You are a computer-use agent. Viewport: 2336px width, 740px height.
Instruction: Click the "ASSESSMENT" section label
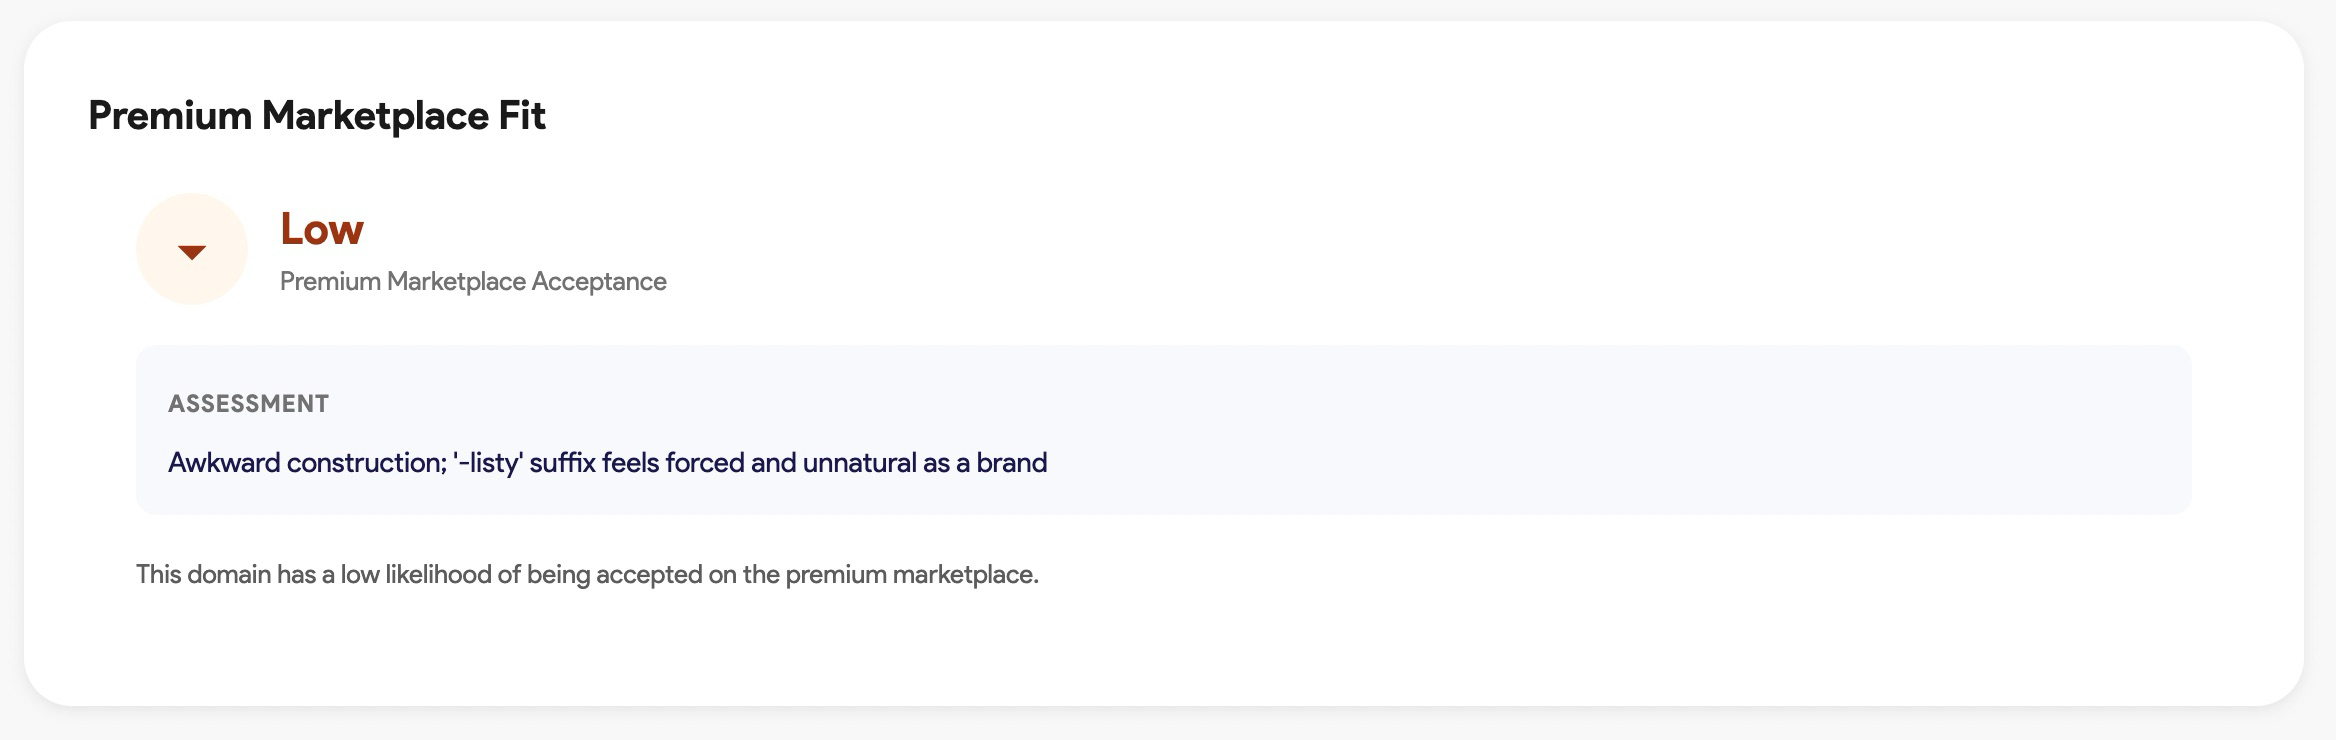click(248, 404)
